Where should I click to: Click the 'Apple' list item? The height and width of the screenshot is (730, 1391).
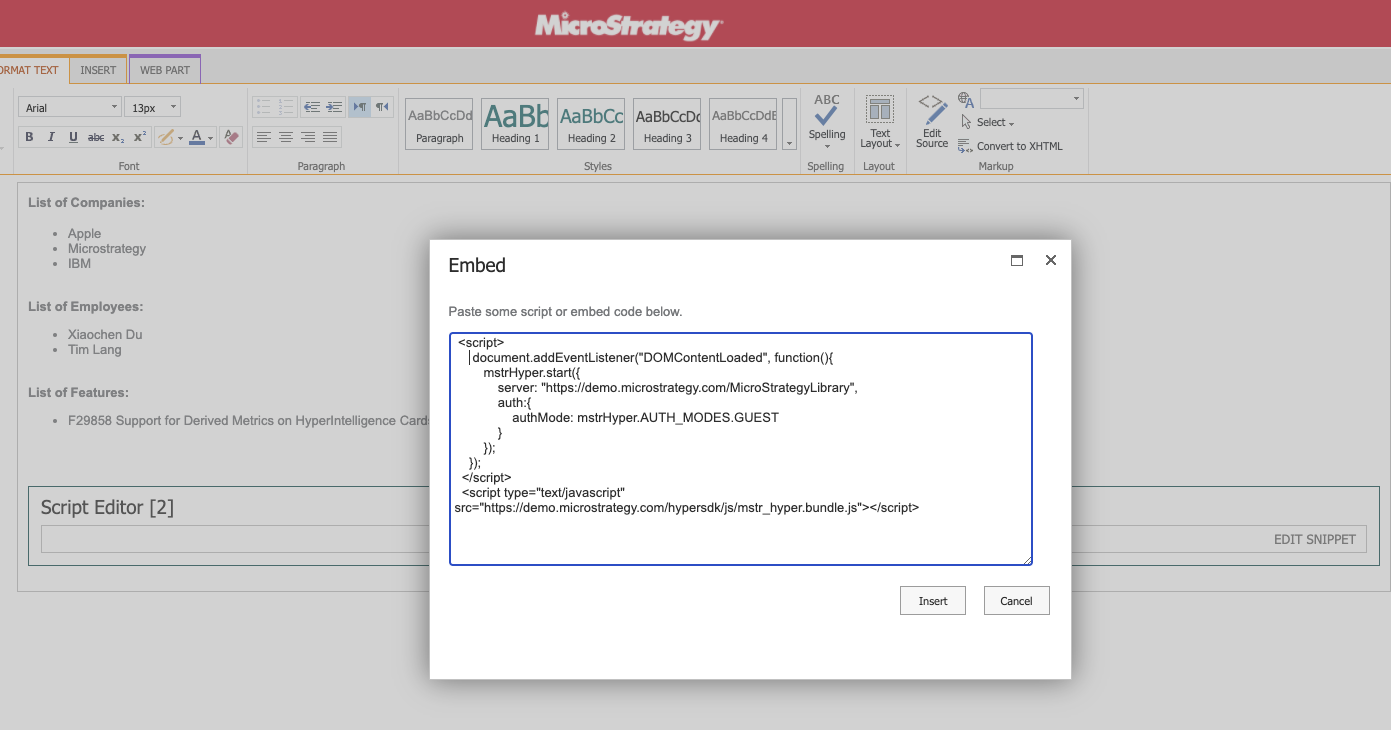click(85, 234)
